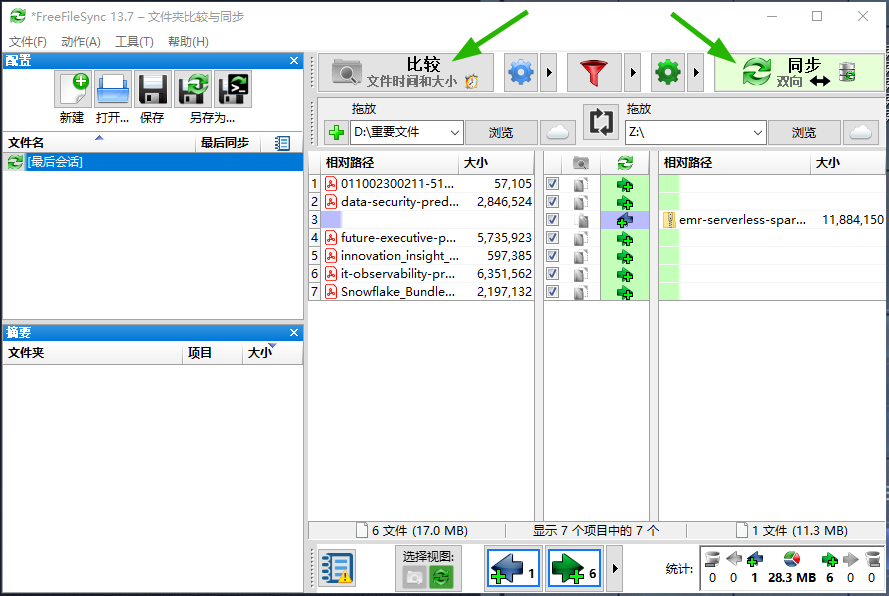The image size is (889, 596).
Task: Open the log panel icon with warning
Action: [x=337, y=569]
